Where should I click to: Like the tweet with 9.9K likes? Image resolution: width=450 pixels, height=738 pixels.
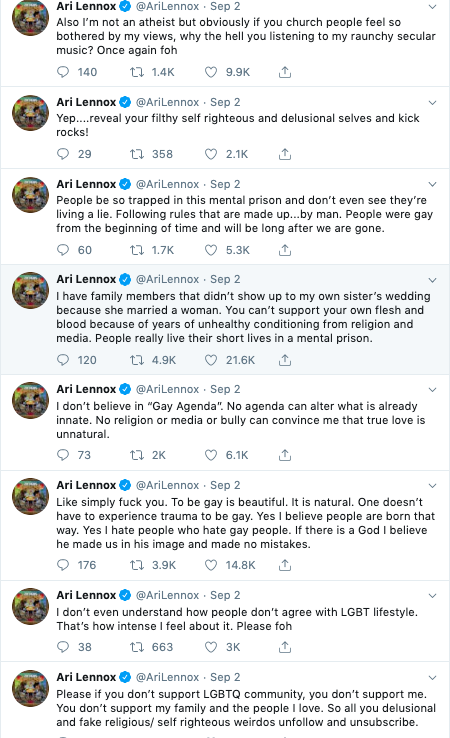tap(211, 72)
